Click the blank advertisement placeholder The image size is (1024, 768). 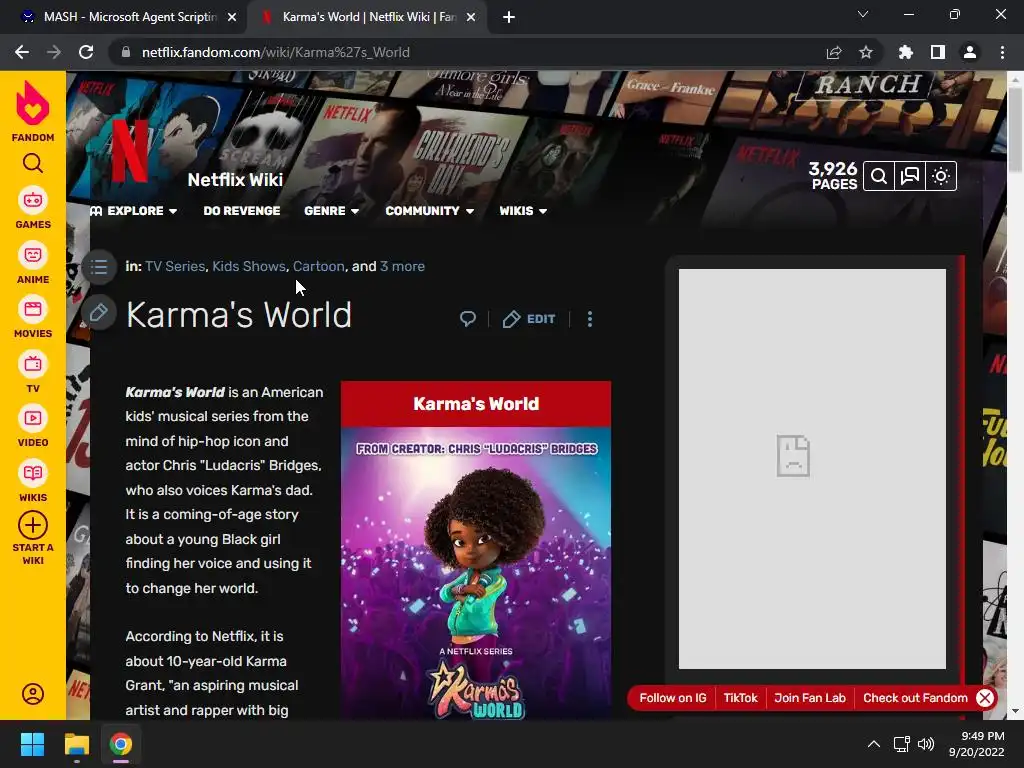tap(812, 469)
